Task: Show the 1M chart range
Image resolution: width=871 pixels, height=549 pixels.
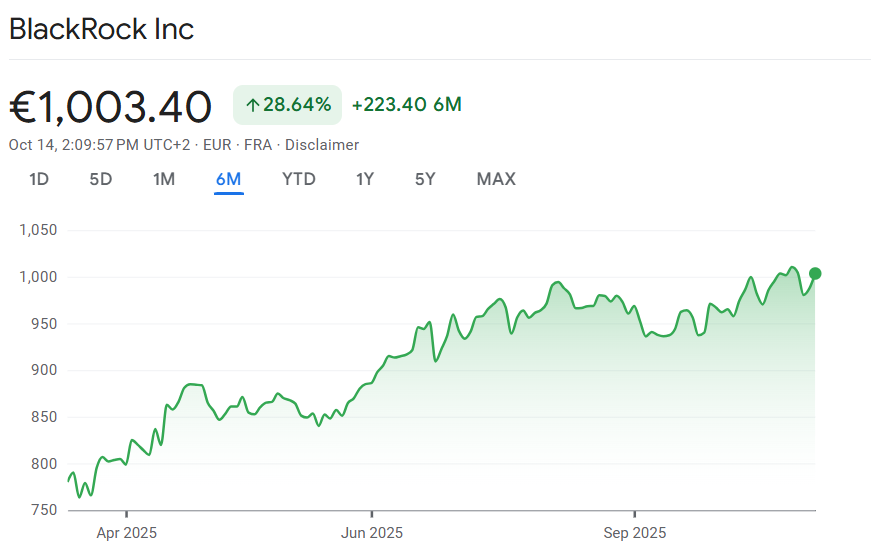Action: pos(164,179)
